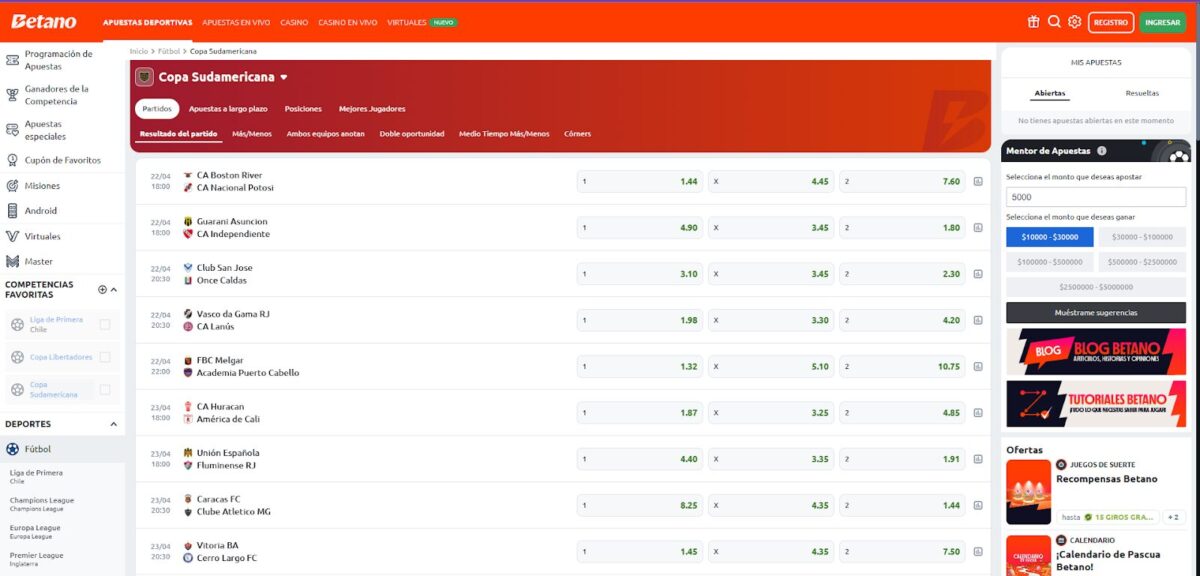Check the Liga de Primera favorite checkbox
Viewport: 1200px width, 576px height.
click(x=105, y=324)
